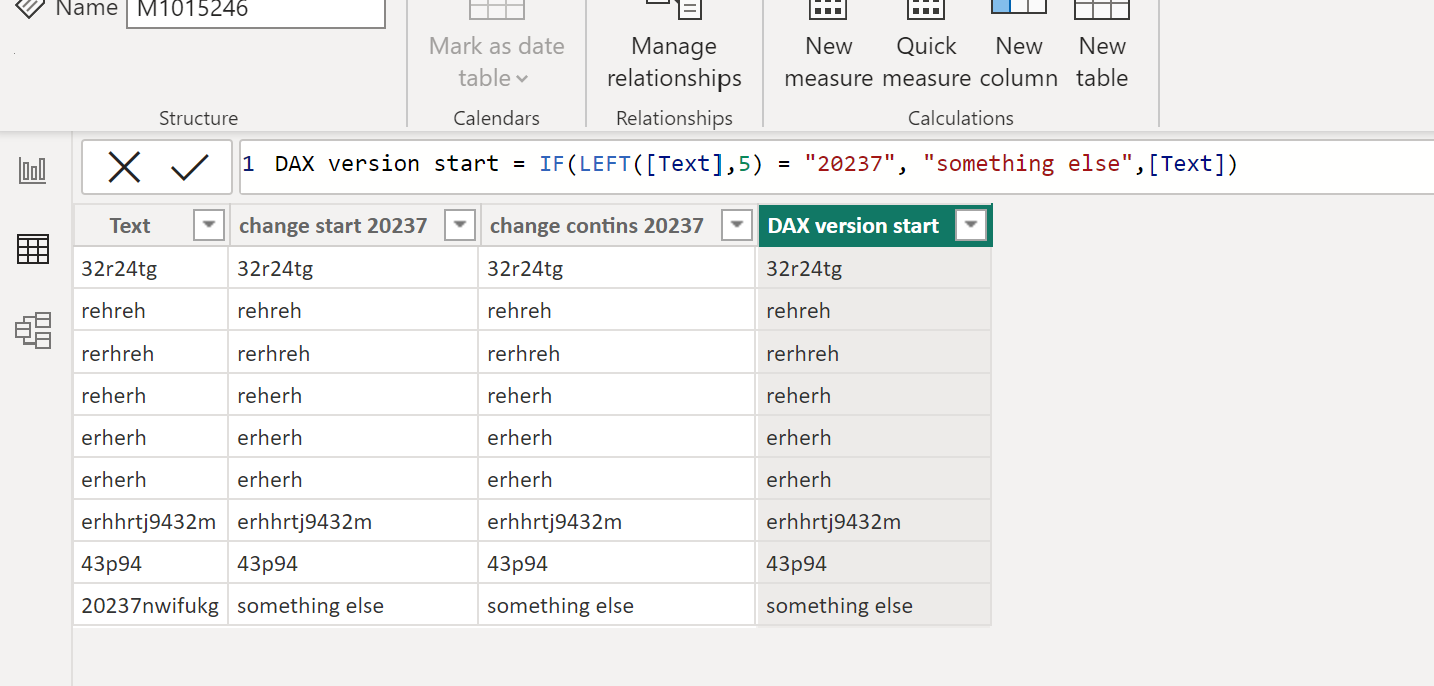The height and width of the screenshot is (686, 1434).
Task: Open filter dropdown for Text column
Action: click(208, 226)
